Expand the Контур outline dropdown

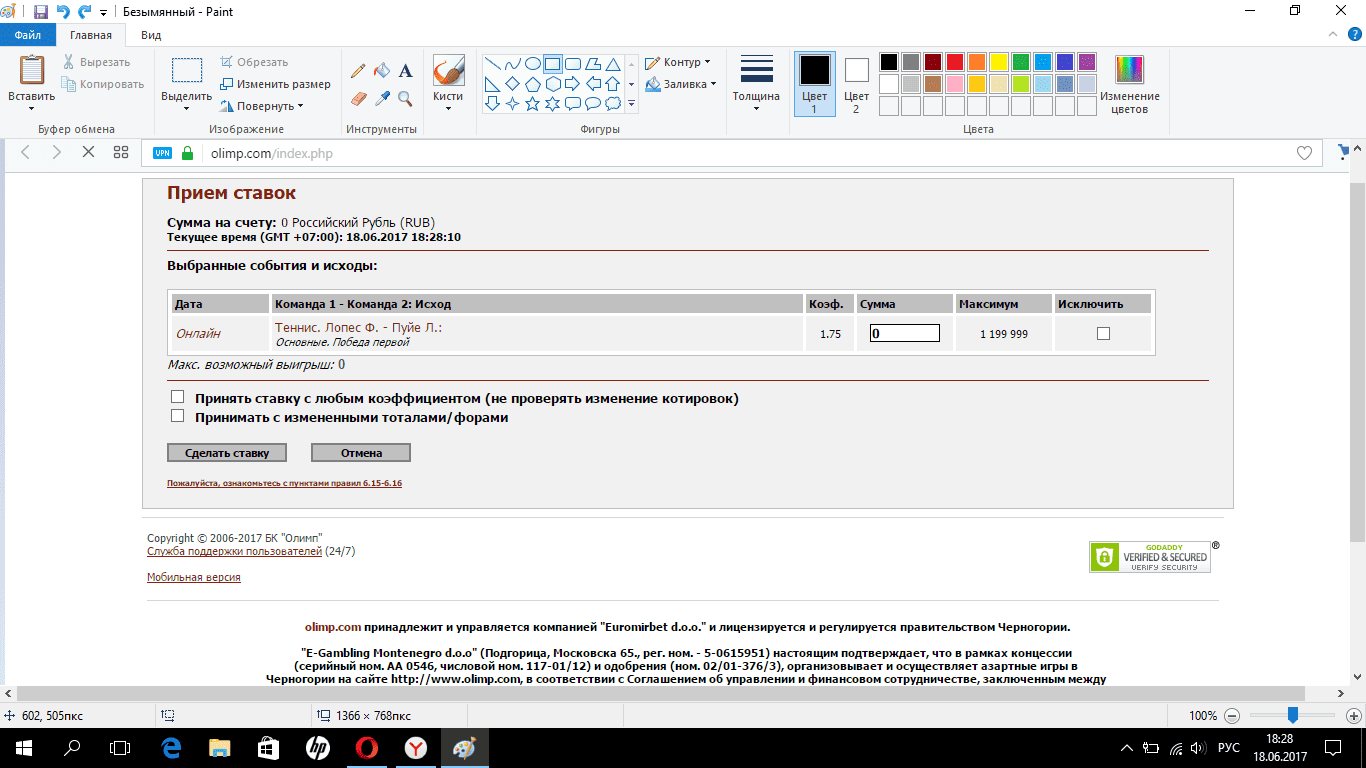[678, 62]
